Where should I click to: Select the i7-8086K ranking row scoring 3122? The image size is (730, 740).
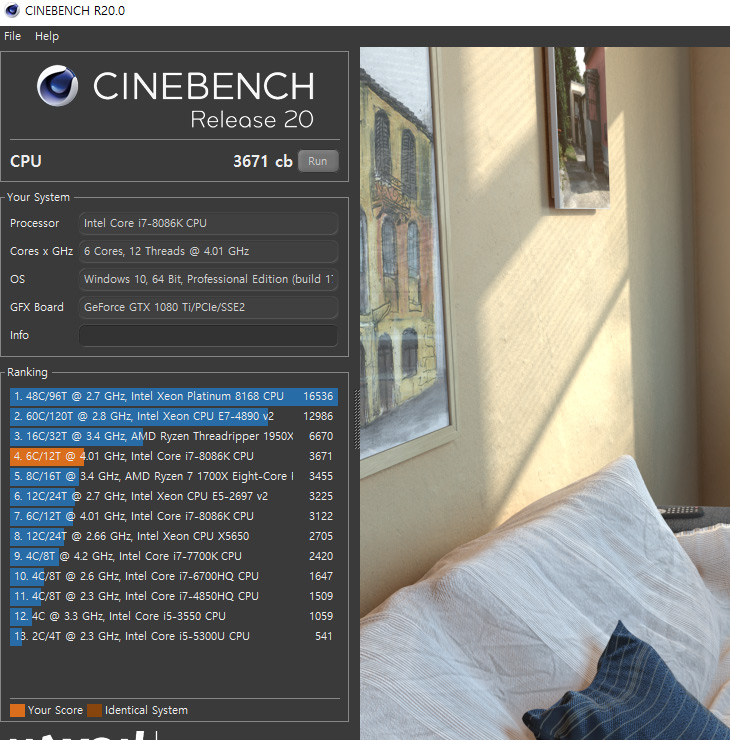click(174, 516)
